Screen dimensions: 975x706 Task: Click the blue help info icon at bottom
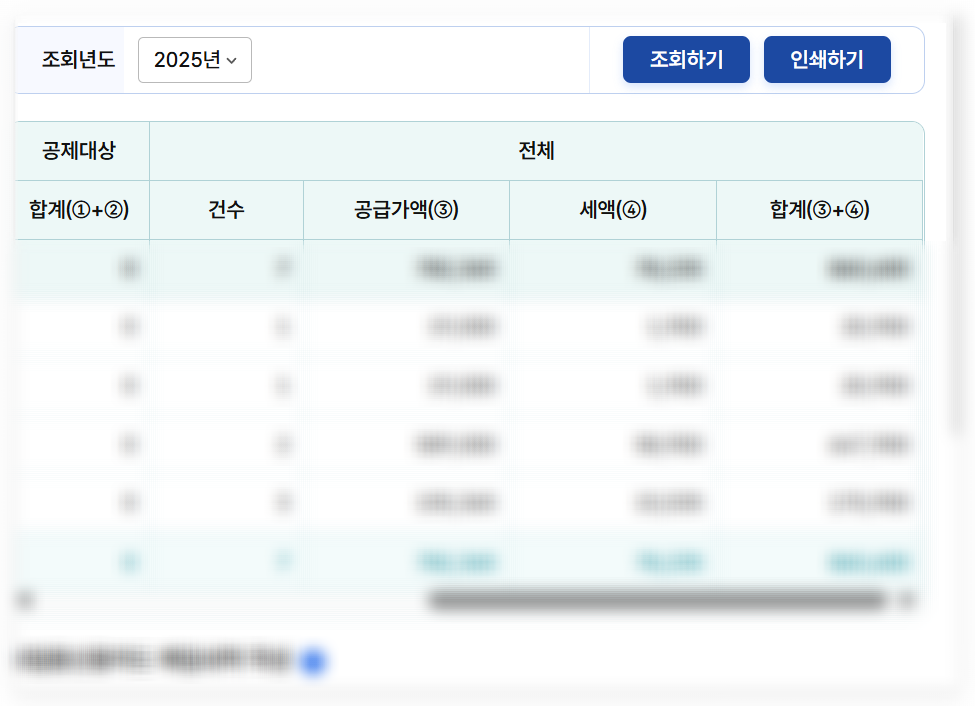[314, 662]
